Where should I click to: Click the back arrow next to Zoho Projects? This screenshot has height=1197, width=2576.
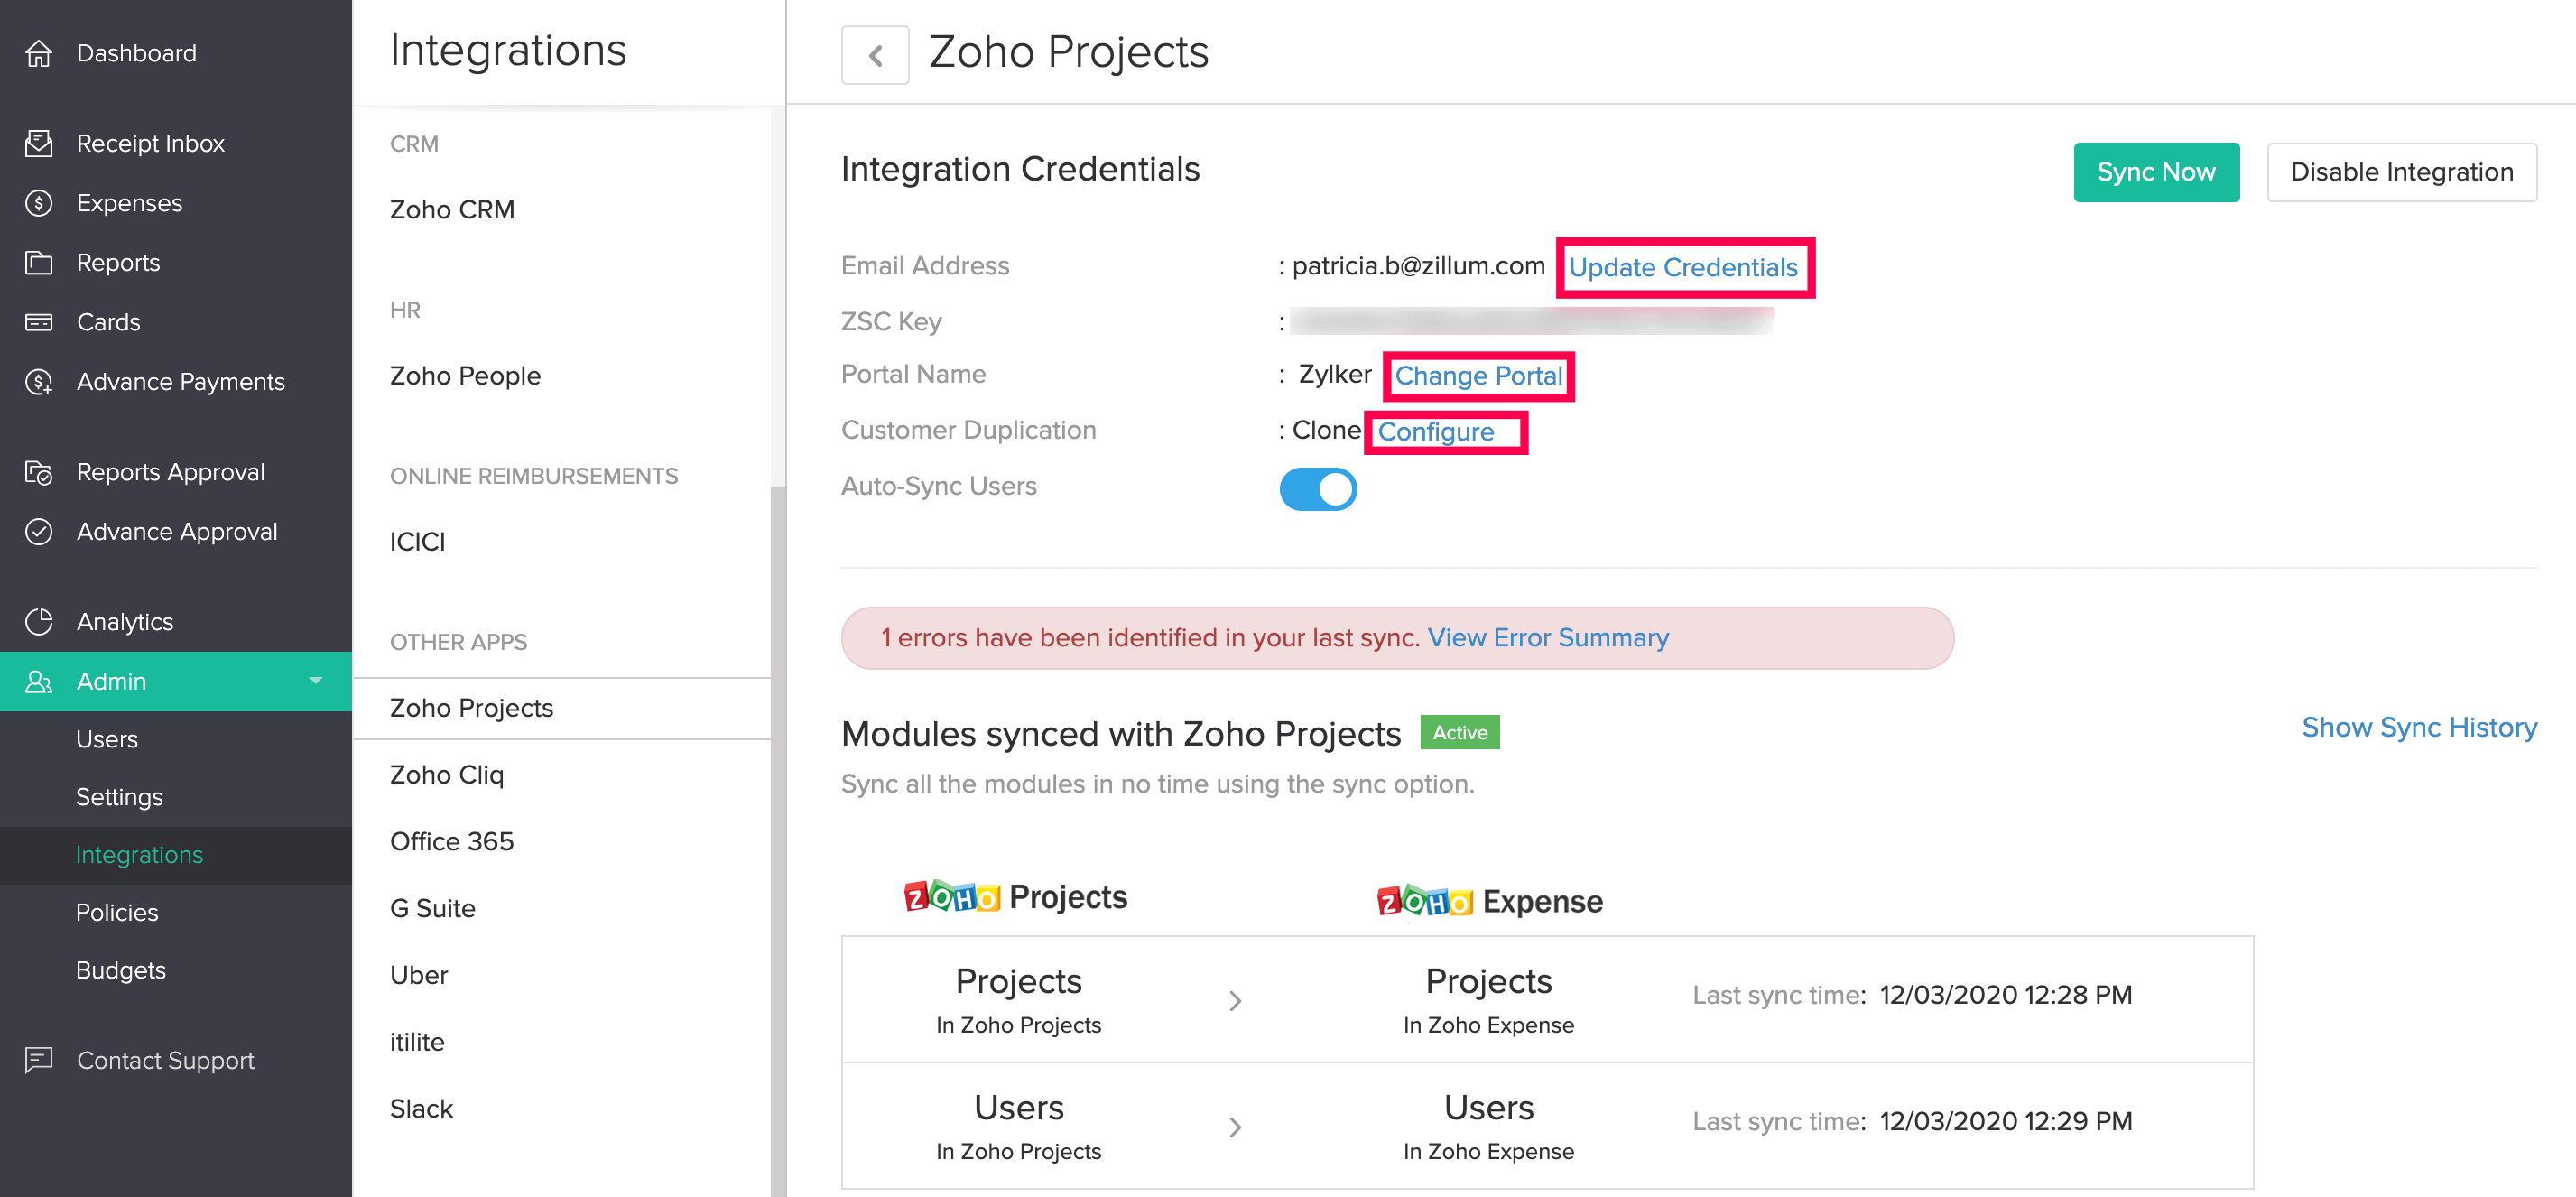click(x=875, y=55)
